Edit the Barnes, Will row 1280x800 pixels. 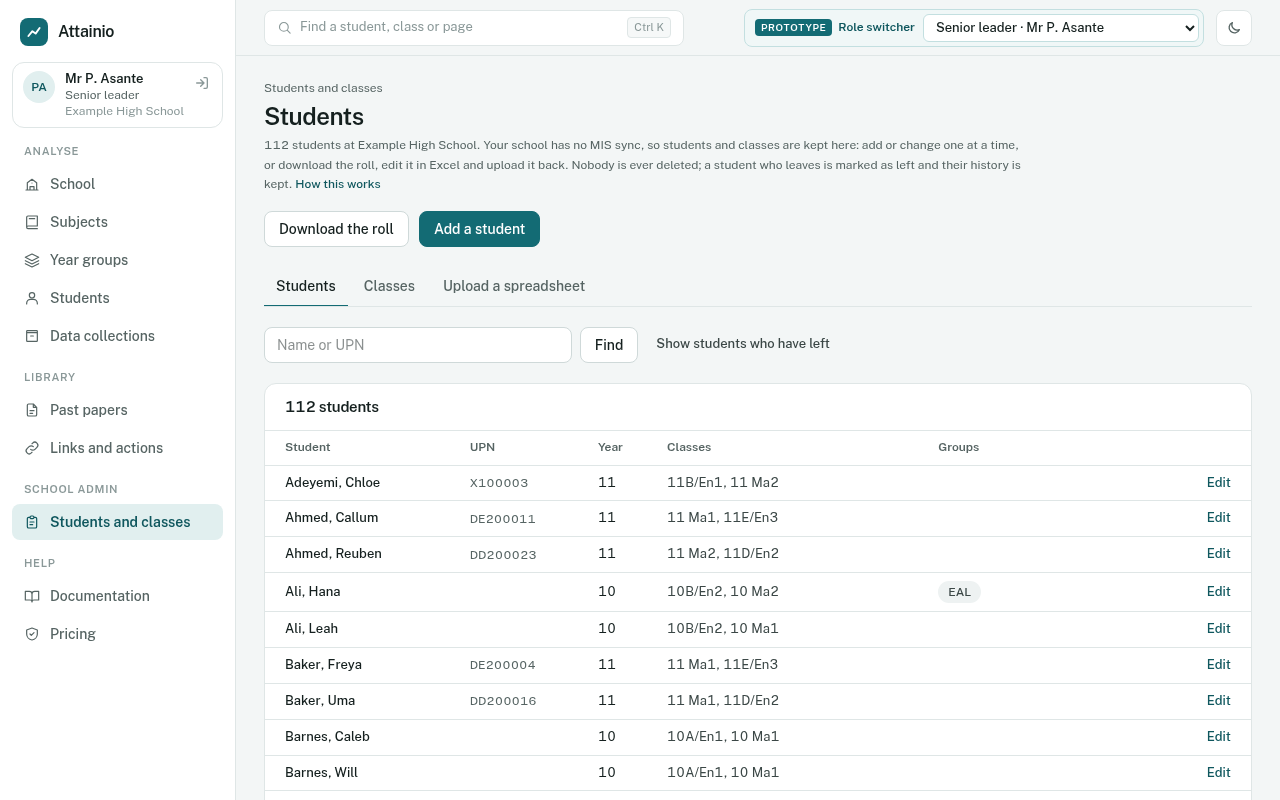tap(1218, 772)
